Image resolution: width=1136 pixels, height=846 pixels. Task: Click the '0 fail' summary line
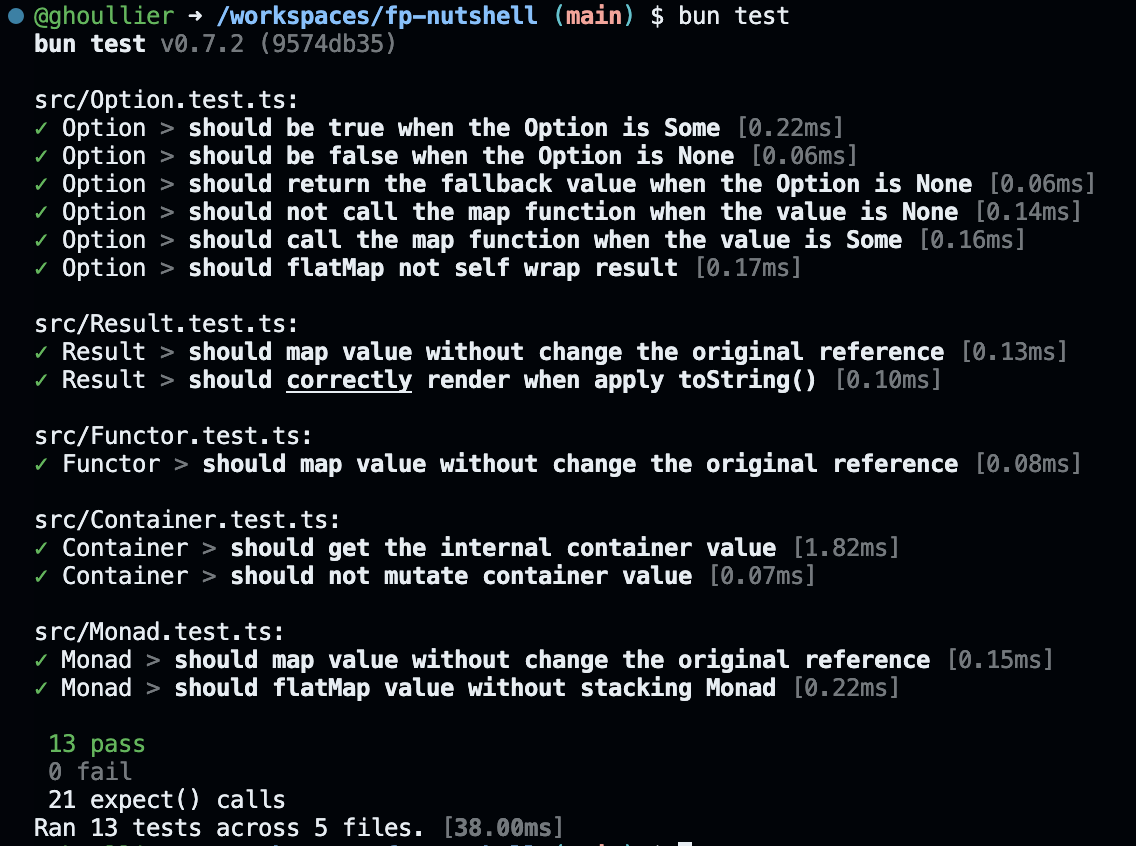pos(90,772)
